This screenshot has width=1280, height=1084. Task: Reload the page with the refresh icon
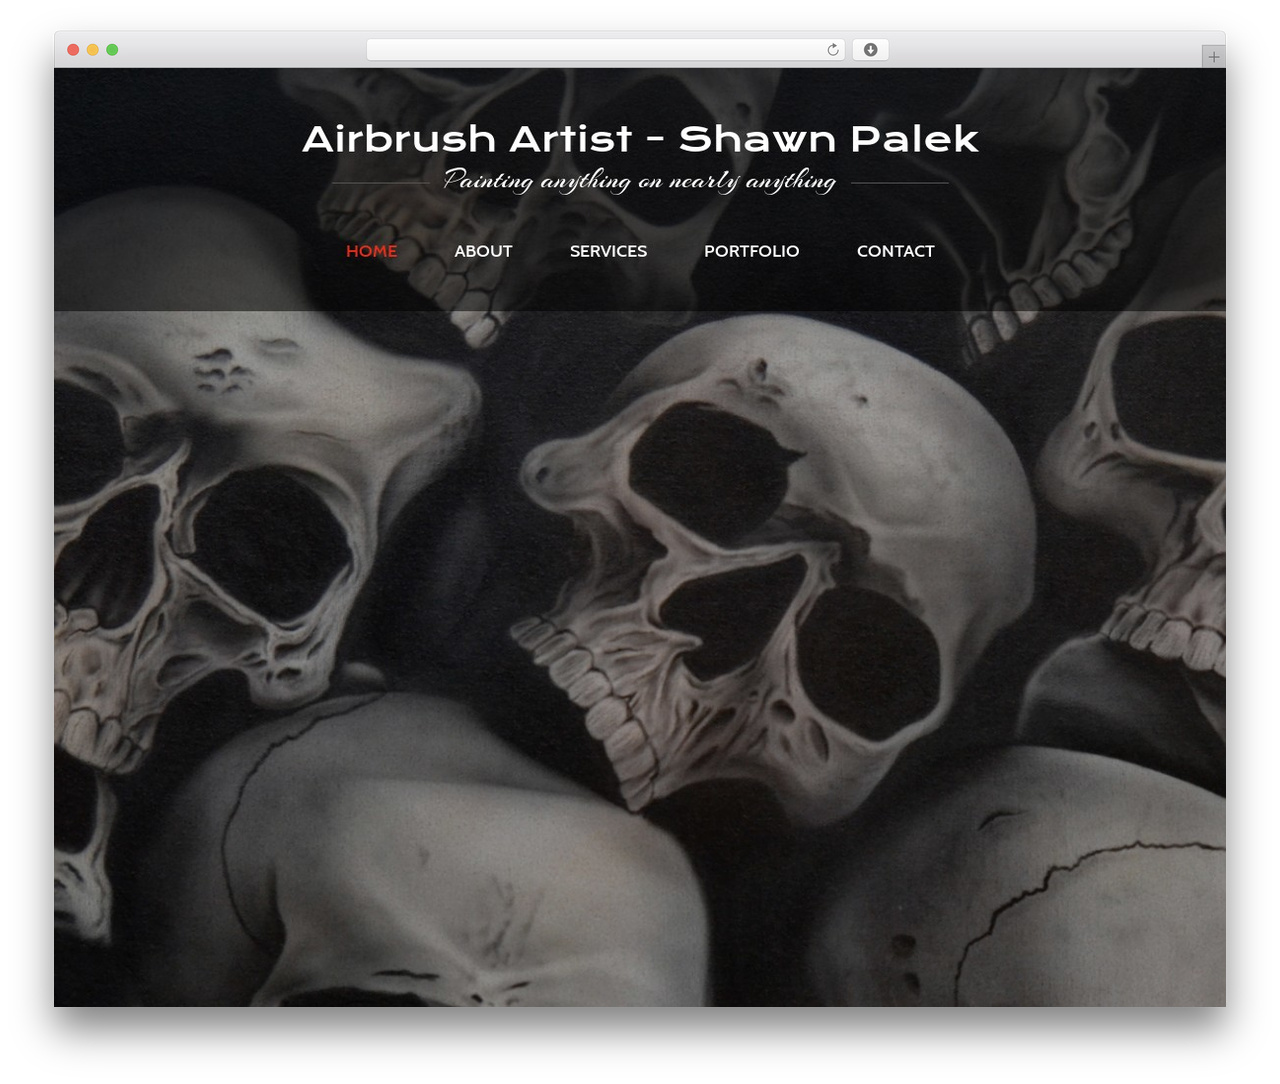tap(832, 50)
